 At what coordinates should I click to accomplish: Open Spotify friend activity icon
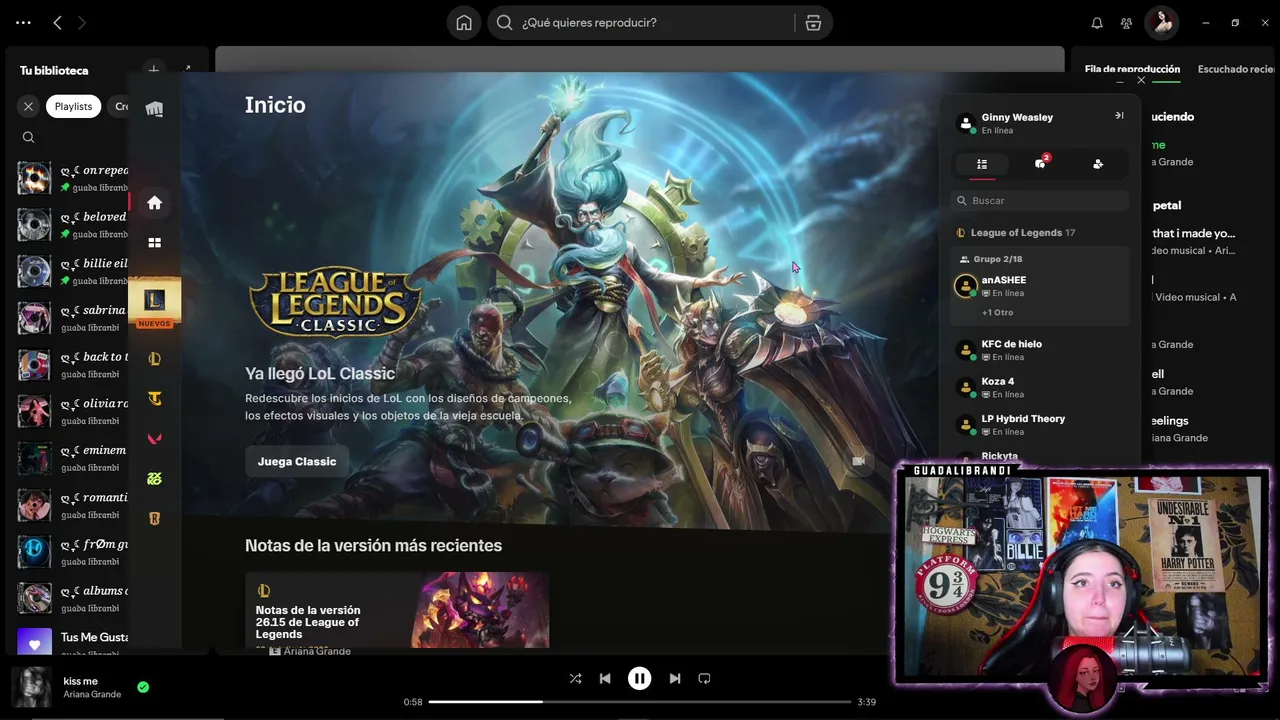pyautogui.click(x=1127, y=22)
